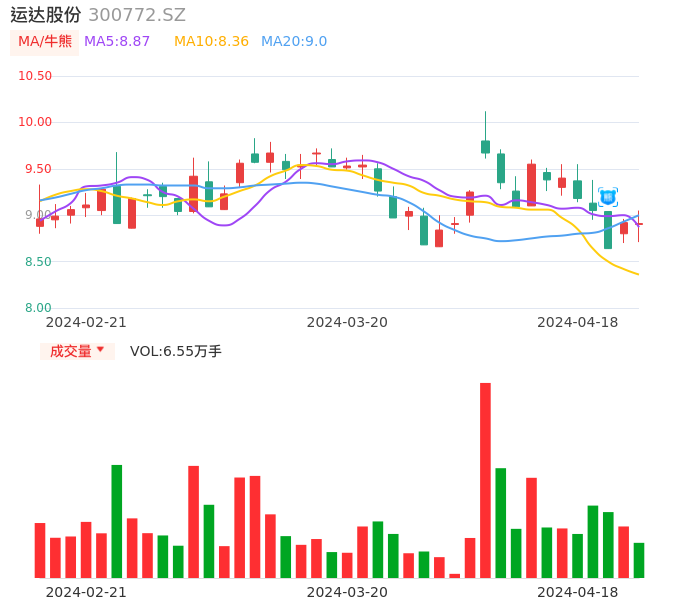Click the first red volume bar on left

click(x=40, y=550)
